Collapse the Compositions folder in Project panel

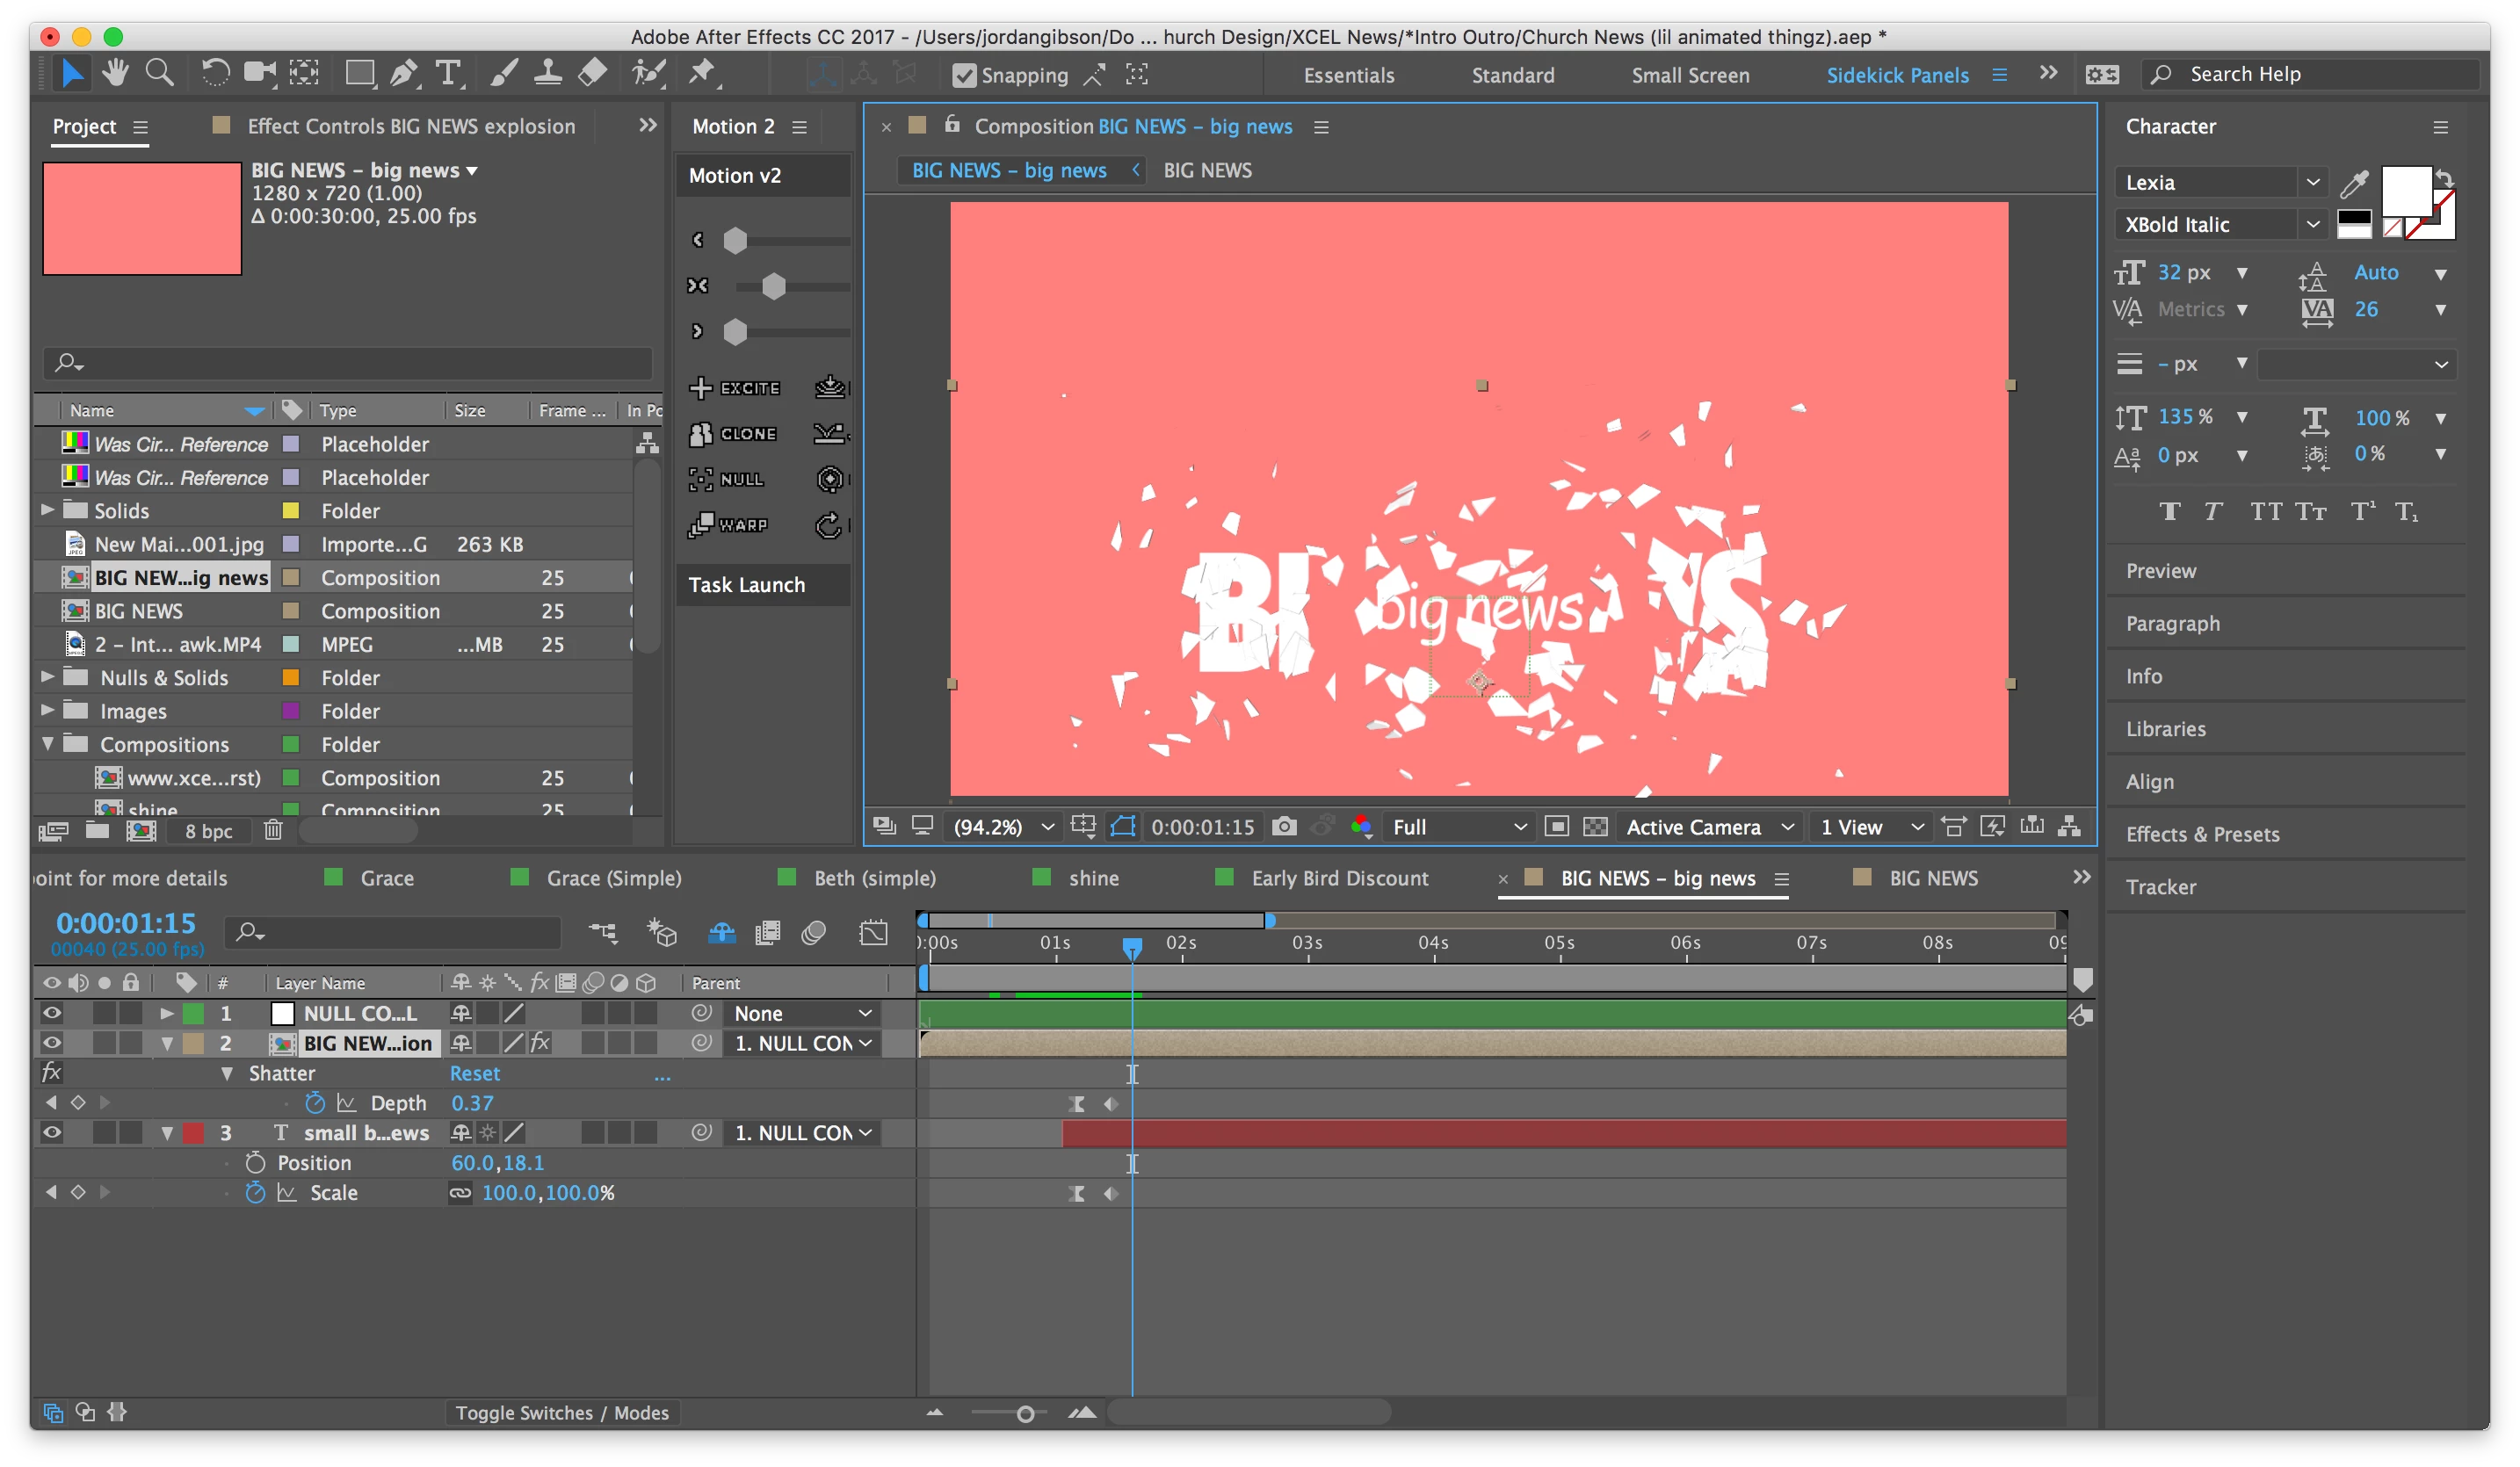click(x=47, y=744)
